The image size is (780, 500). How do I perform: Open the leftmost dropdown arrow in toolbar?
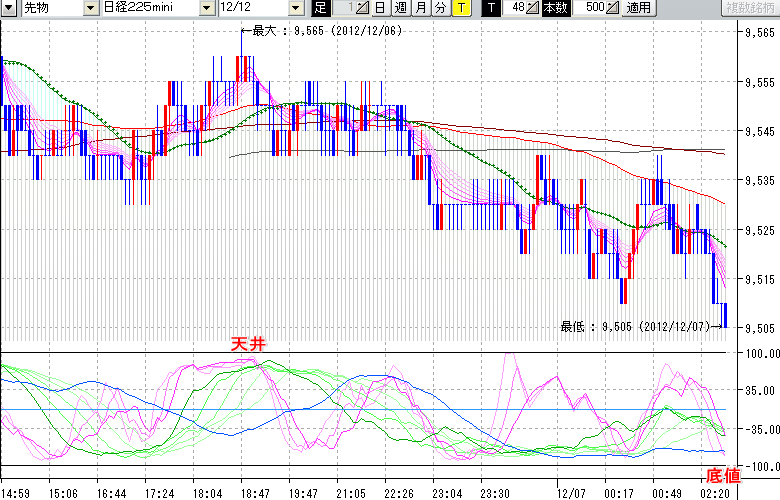(x=8, y=8)
